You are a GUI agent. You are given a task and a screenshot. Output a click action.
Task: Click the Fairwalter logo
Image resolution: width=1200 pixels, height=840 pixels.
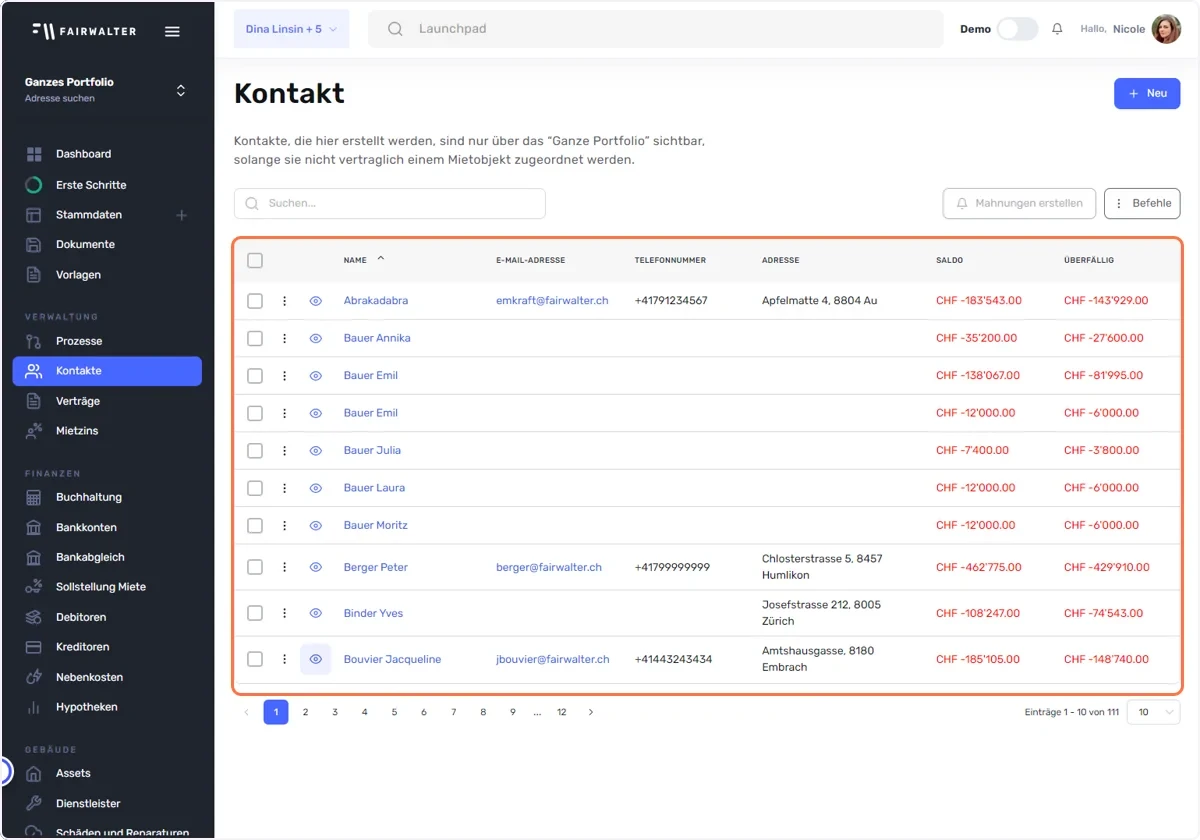pos(83,31)
